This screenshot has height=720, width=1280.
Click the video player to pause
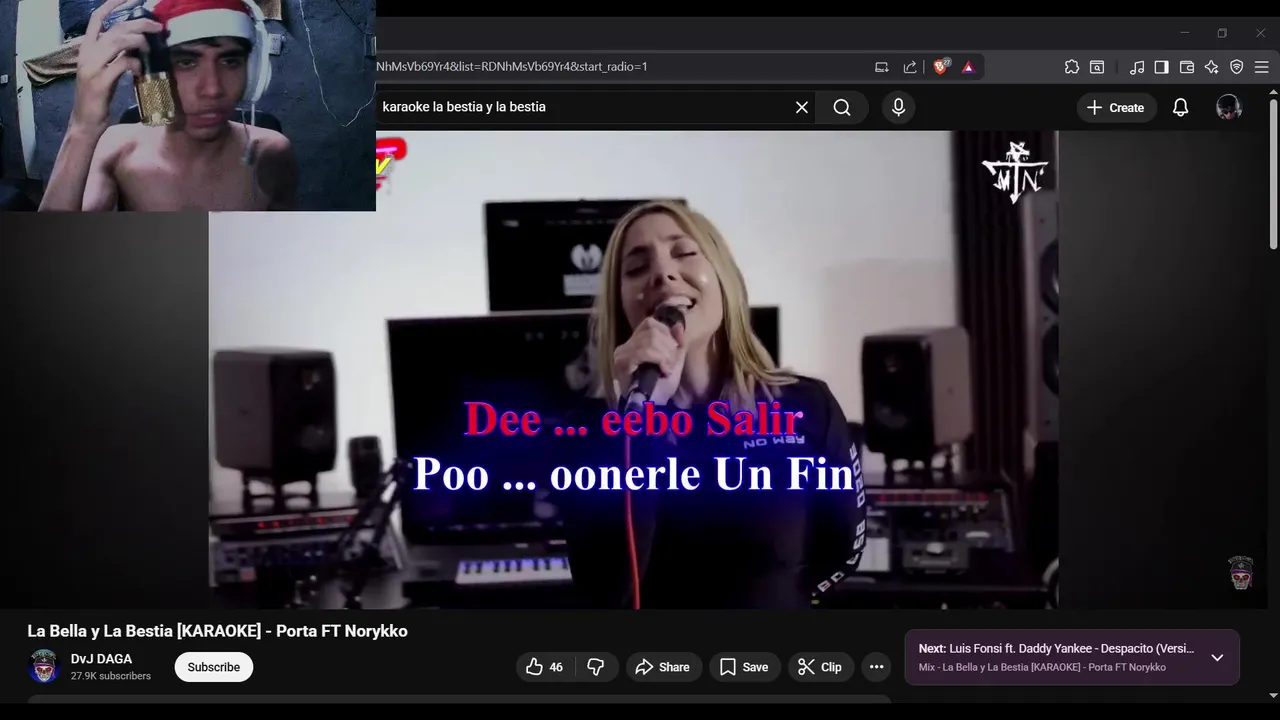coord(633,370)
